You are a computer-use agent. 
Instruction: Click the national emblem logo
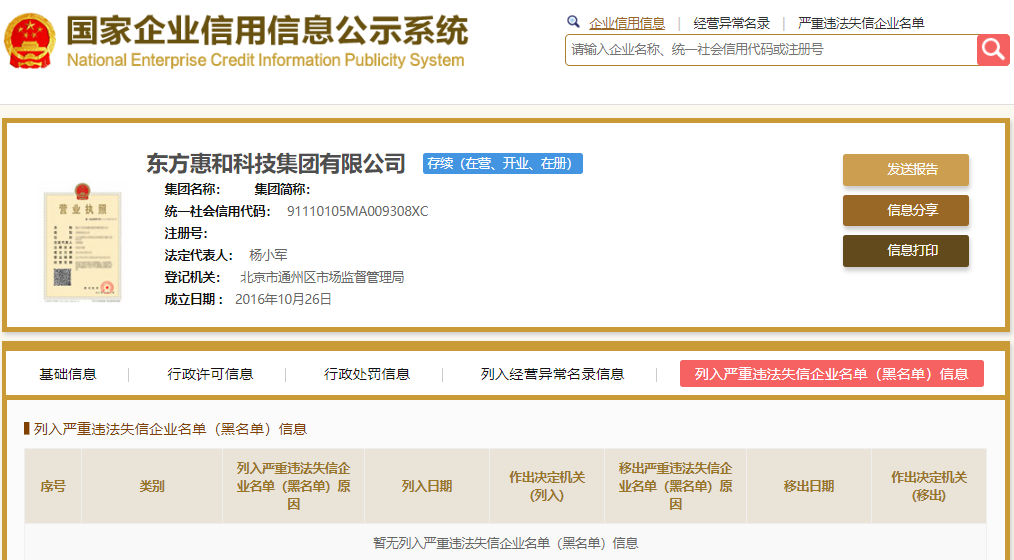[30, 41]
